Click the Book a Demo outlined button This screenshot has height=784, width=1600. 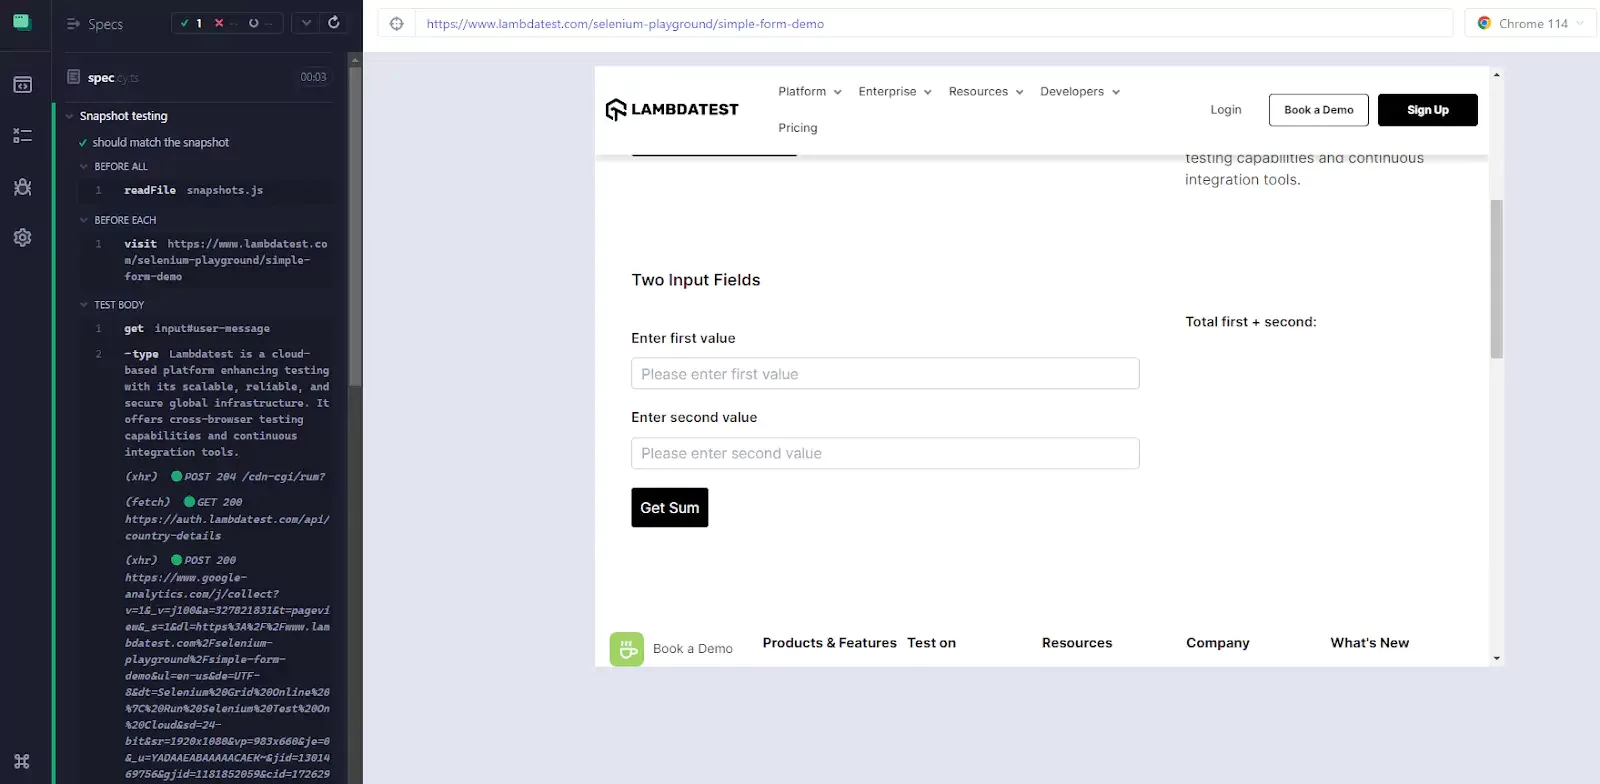coord(1319,110)
